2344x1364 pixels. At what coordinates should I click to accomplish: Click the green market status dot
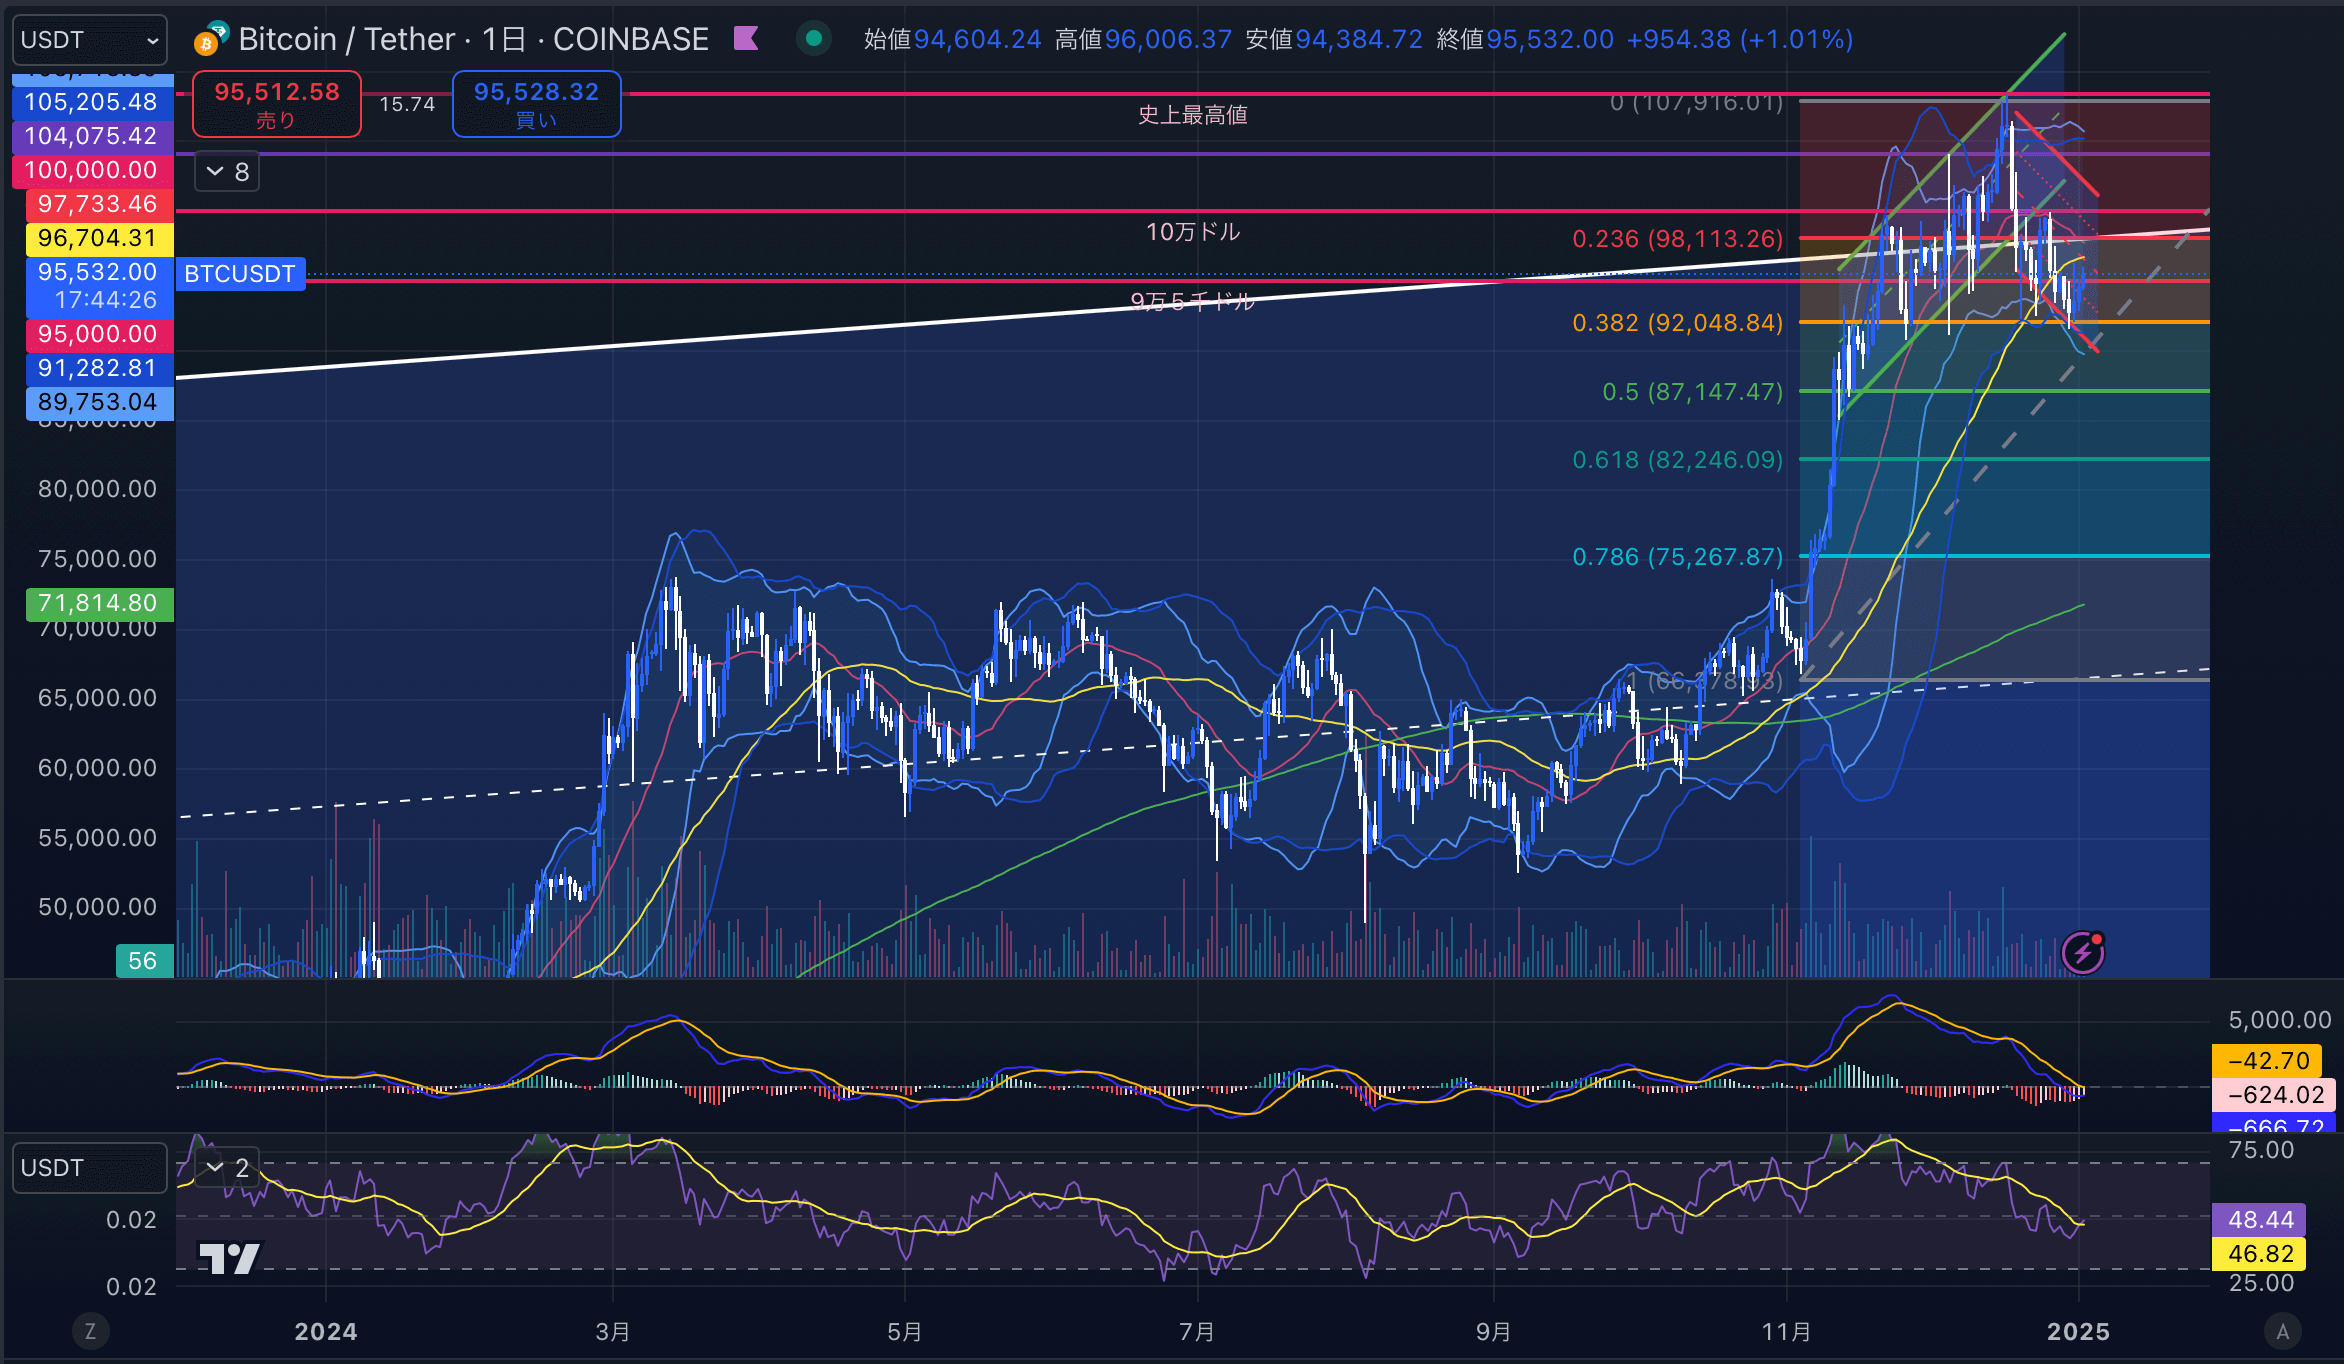(814, 39)
